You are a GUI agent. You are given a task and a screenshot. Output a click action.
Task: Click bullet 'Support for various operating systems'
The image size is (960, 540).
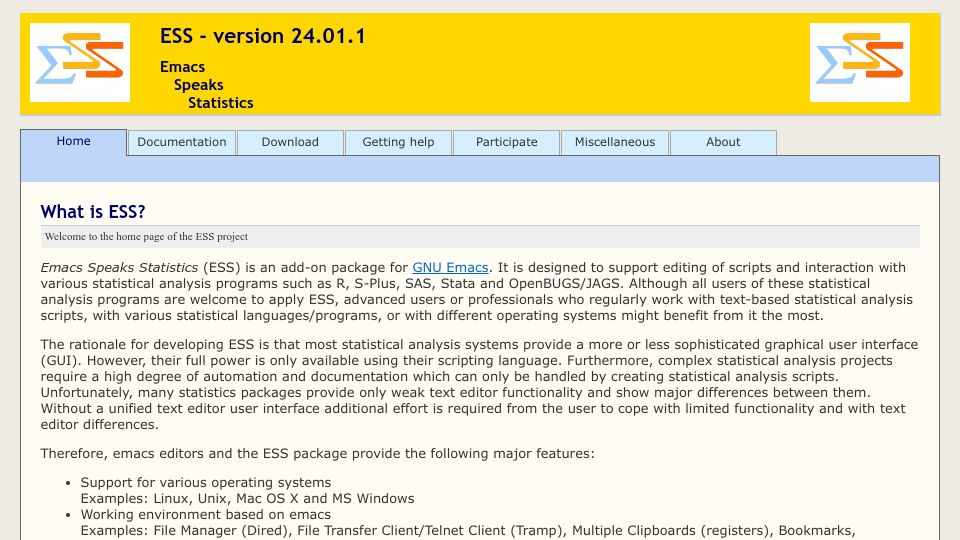pyautogui.click(x=206, y=482)
